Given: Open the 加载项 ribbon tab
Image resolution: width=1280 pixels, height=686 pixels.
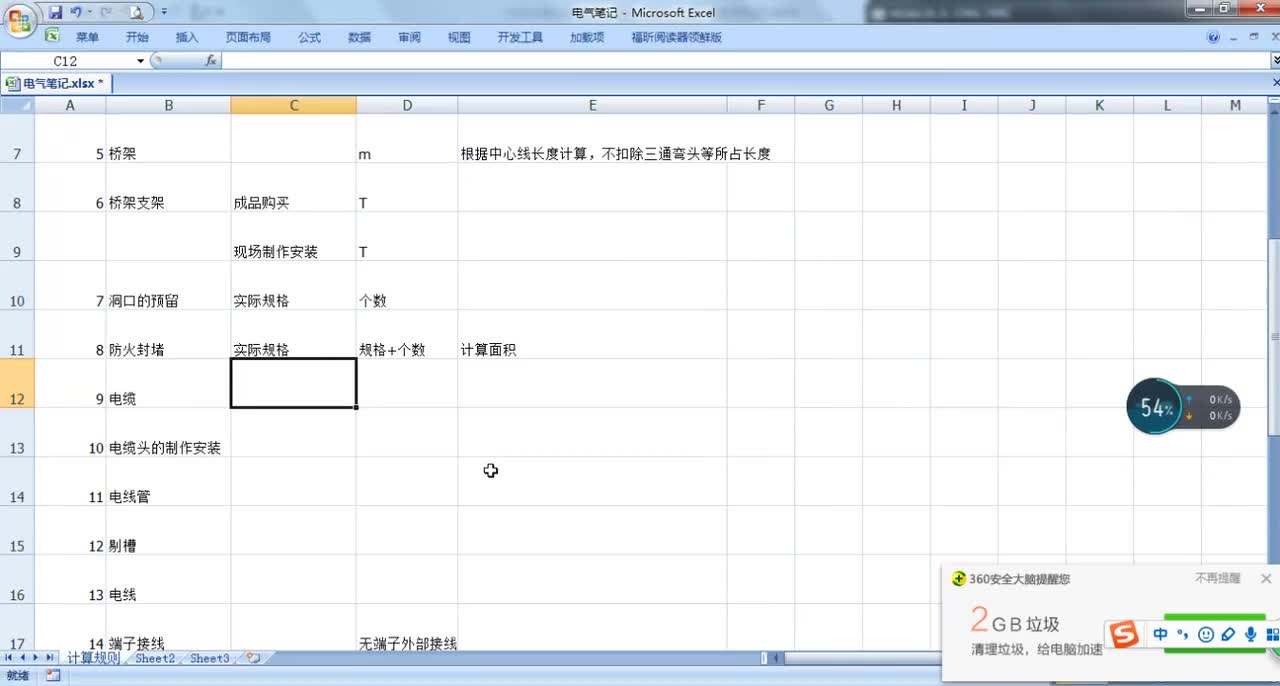Looking at the screenshot, I should (587, 37).
